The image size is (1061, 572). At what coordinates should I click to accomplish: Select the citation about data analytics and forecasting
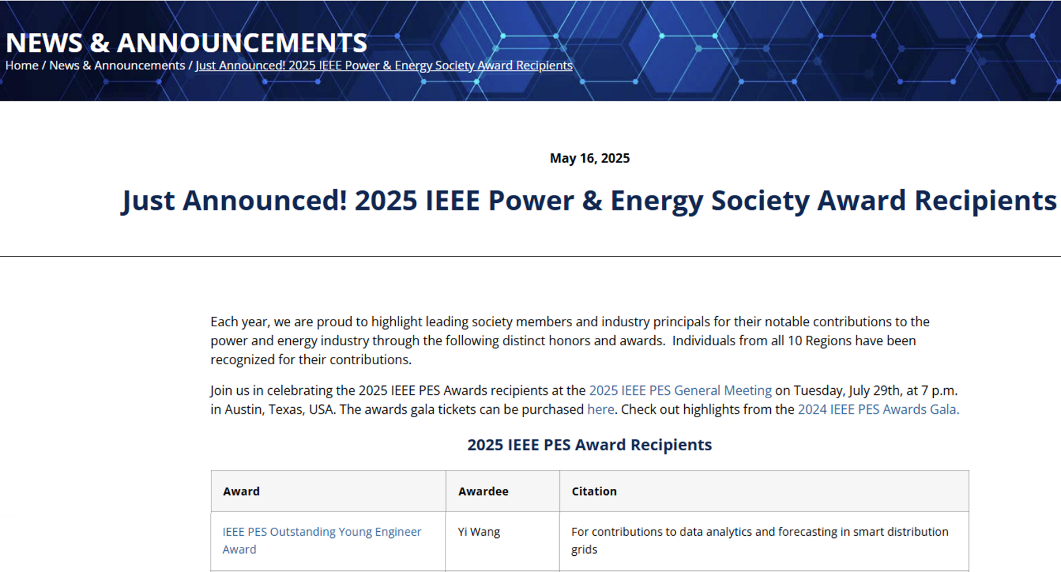pos(760,540)
